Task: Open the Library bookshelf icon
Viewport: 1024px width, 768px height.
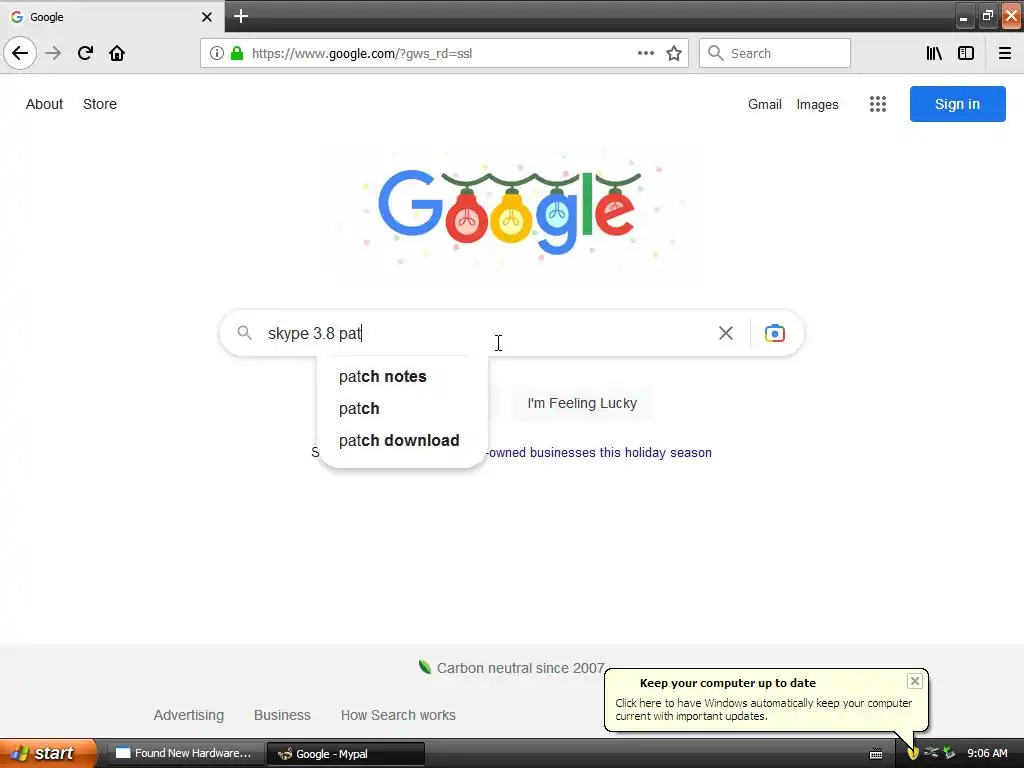Action: pos(934,53)
